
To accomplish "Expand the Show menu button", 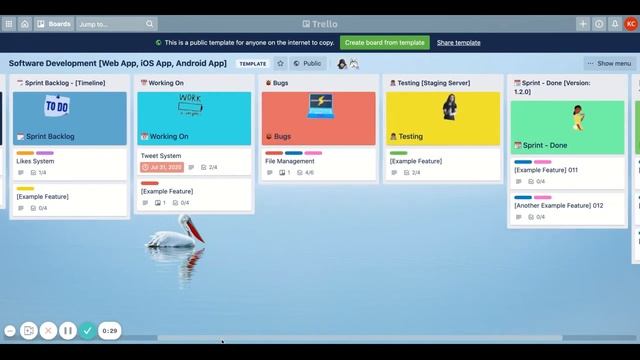I will point(610,64).
